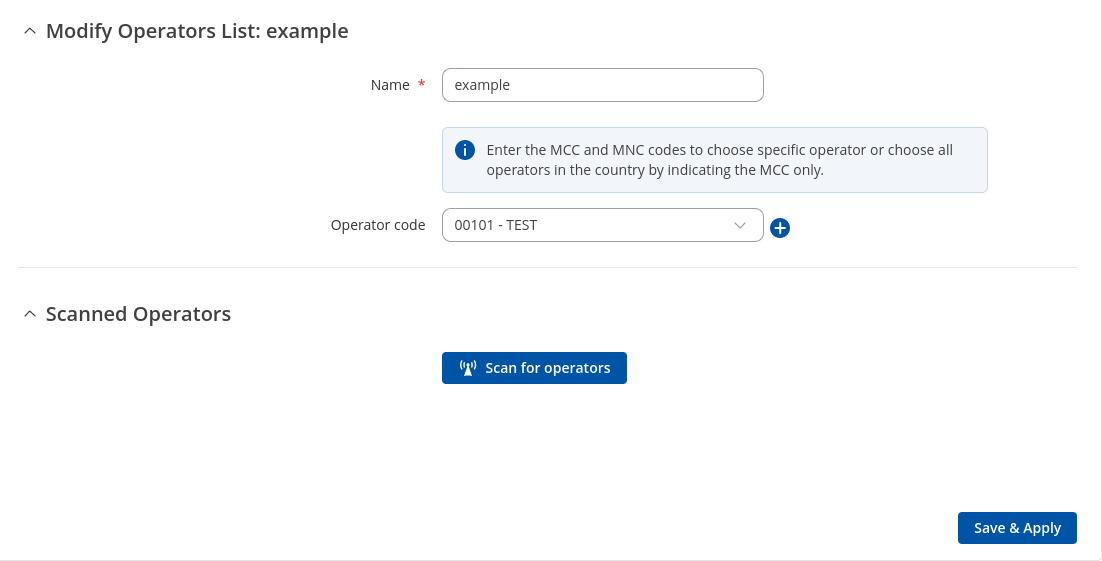
Task: Click the blue info icon in the notice
Action: [x=464, y=150]
